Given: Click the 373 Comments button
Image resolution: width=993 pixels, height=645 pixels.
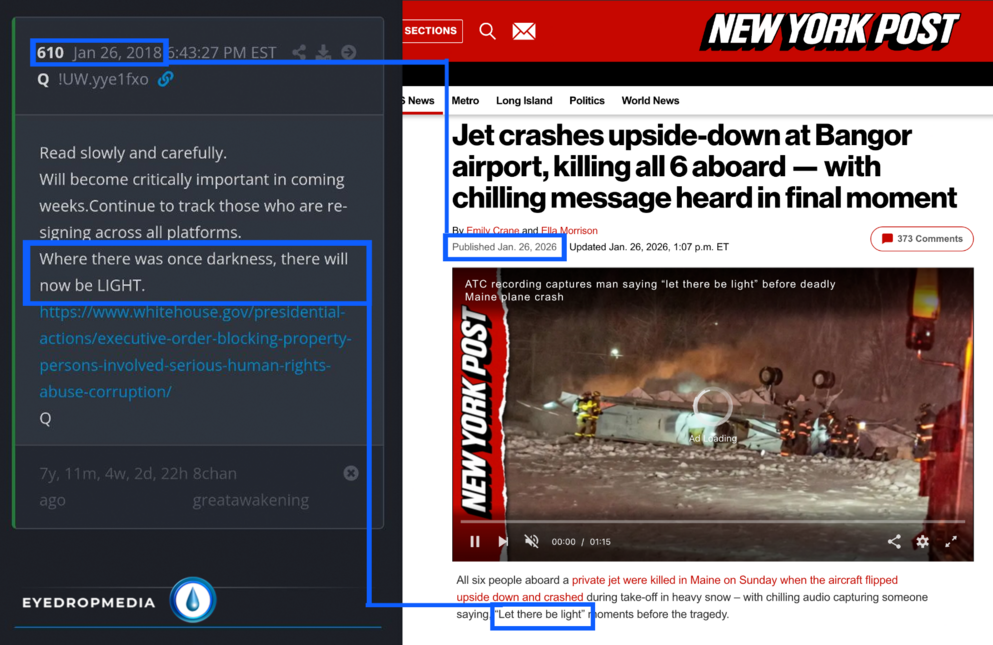Looking at the screenshot, I should click(921, 239).
